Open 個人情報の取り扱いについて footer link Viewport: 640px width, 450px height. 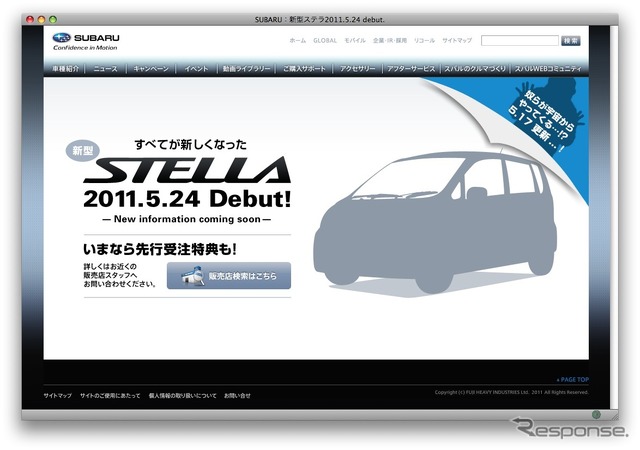point(182,395)
